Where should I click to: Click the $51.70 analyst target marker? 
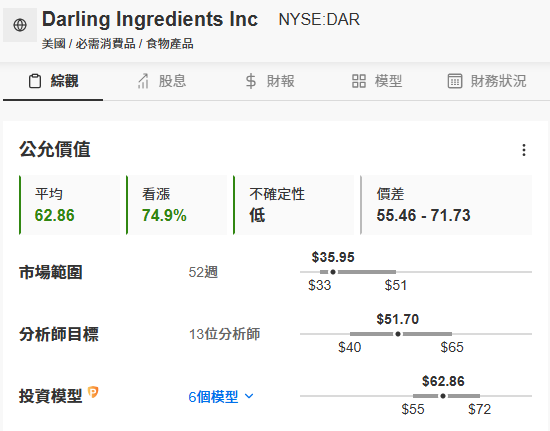[398, 334]
